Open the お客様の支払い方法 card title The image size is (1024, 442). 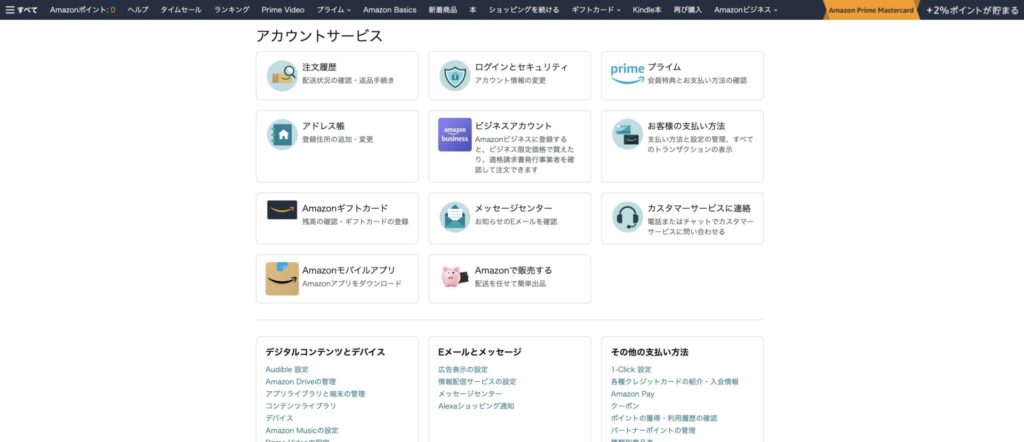coord(686,126)
